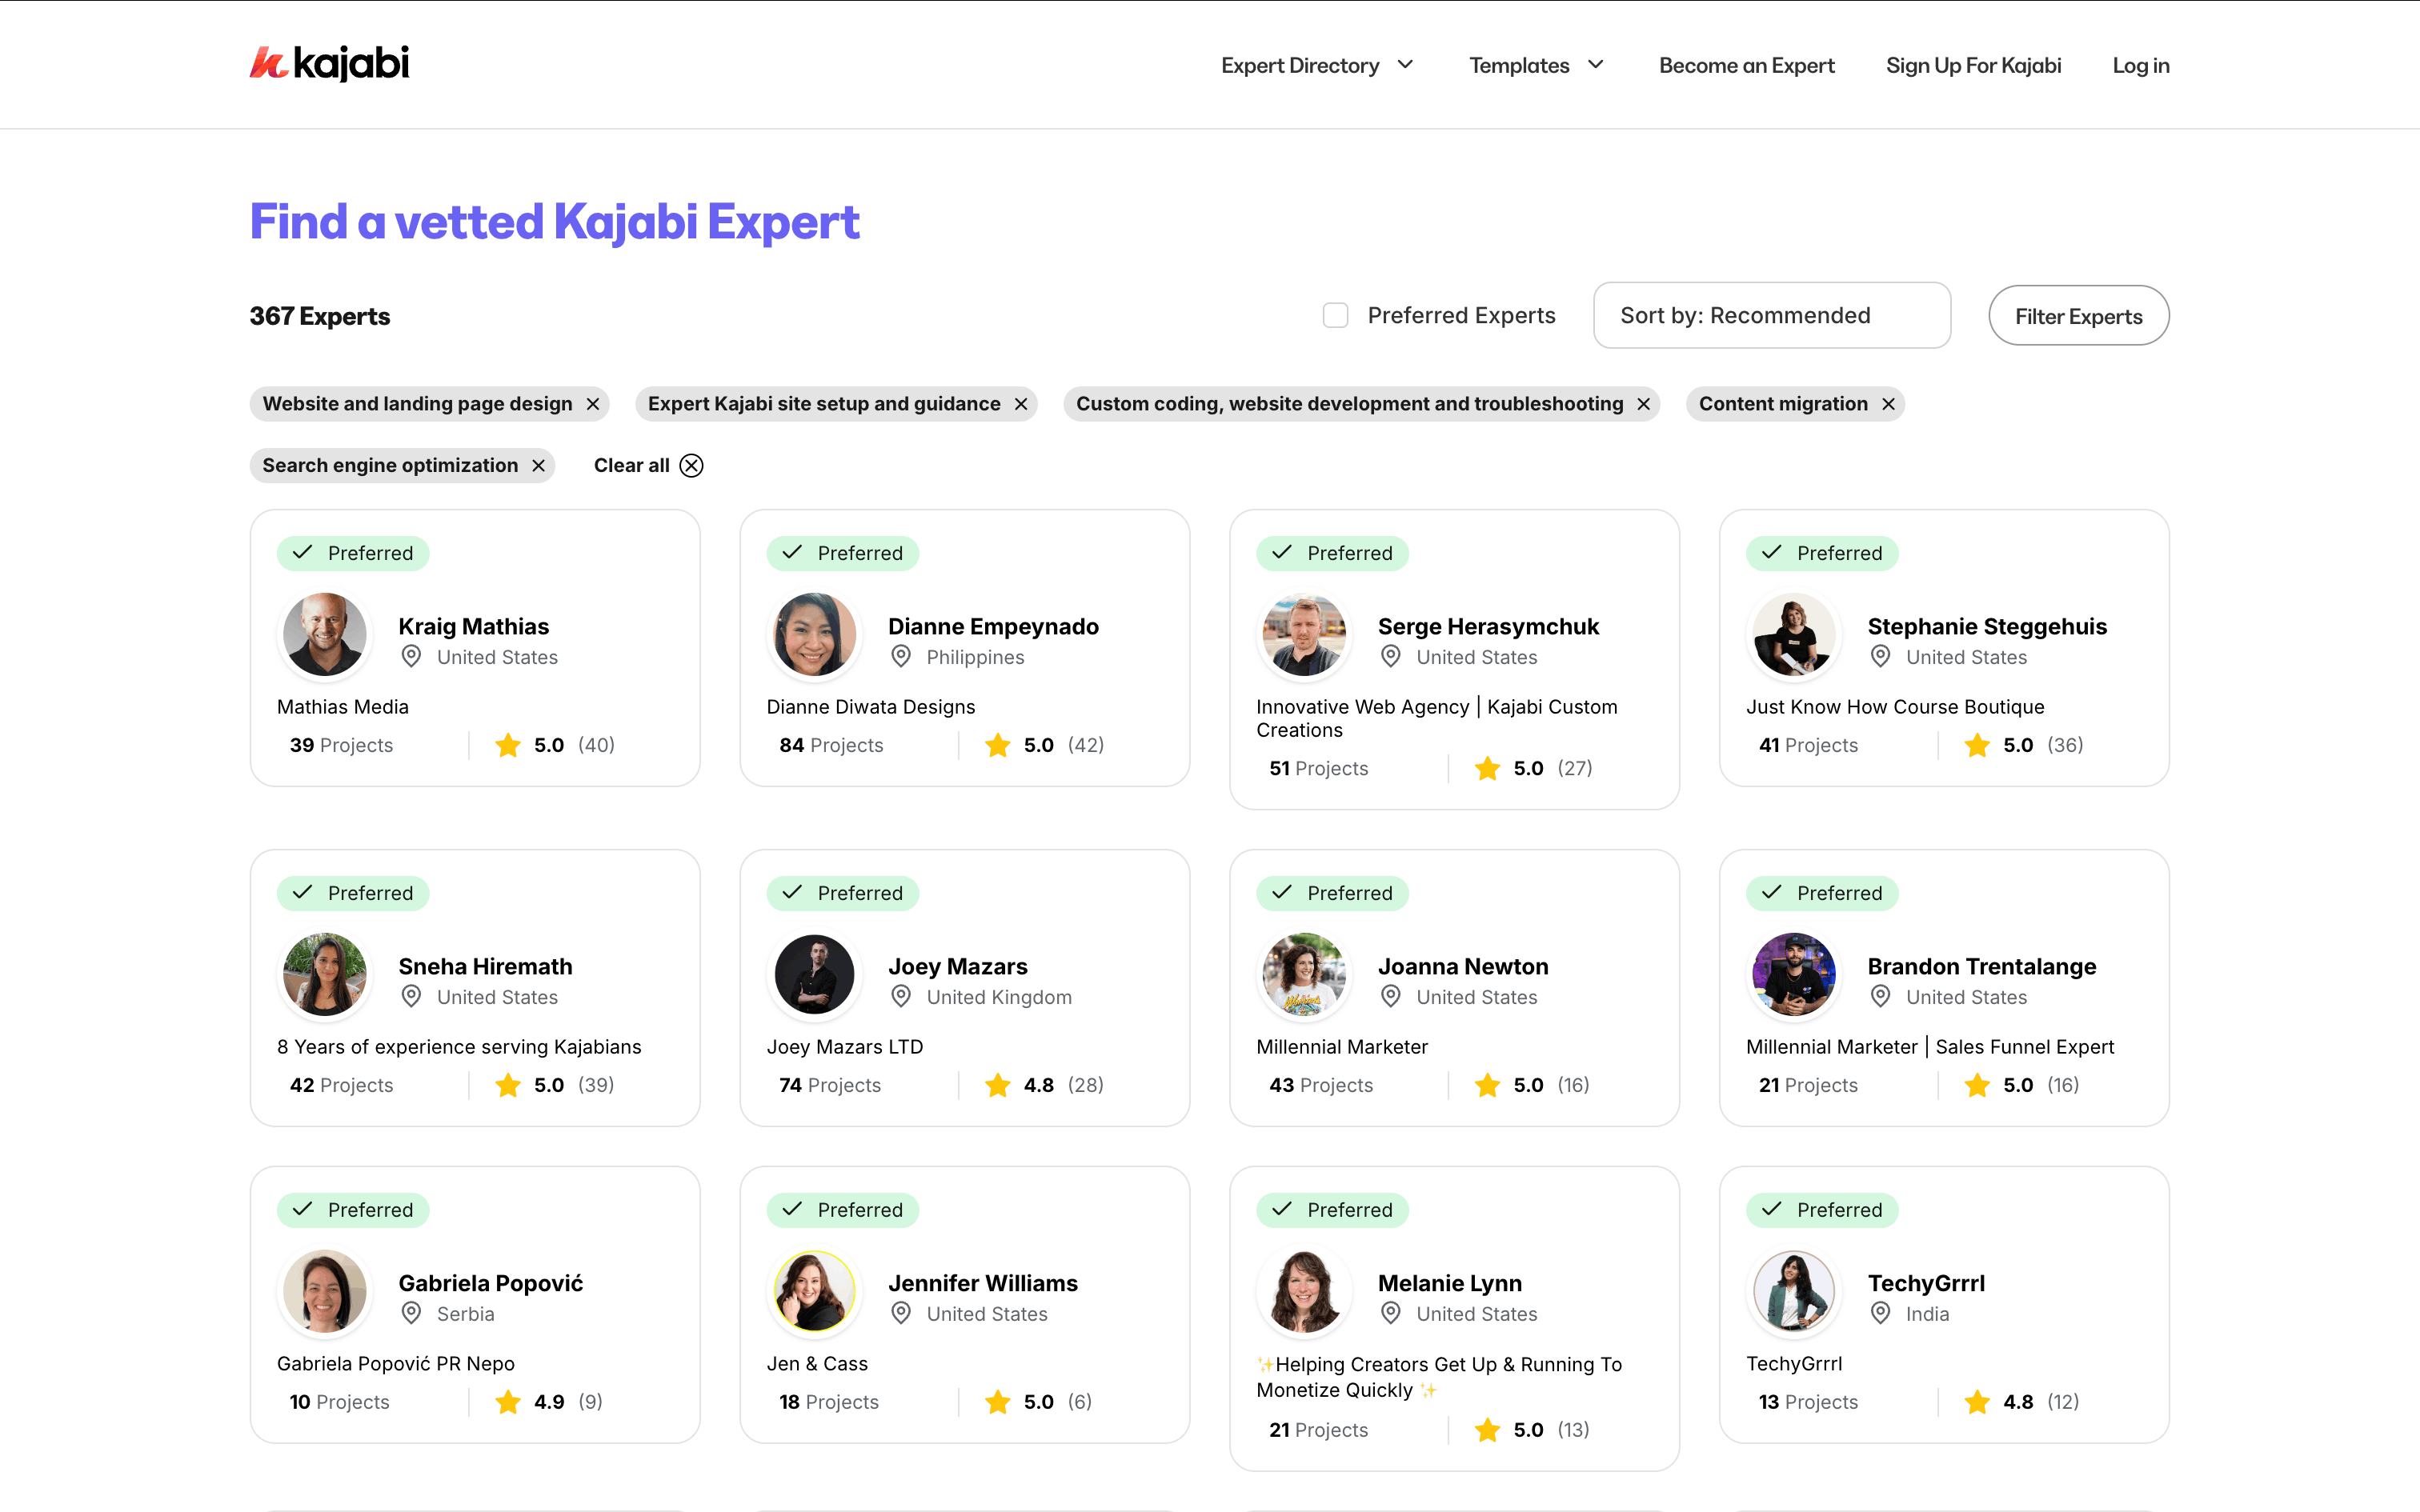Click TechyGrrrl's profile avatar
The width and height of the screenshot is (2420, 1512).
tap(1793, 1292)
